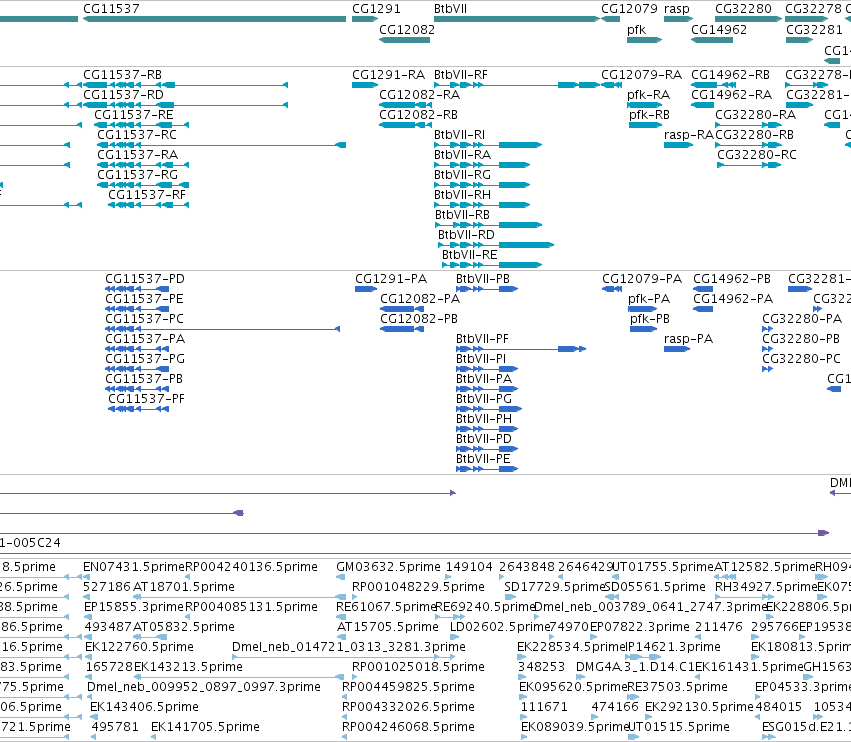Open protein BtbVII-PI label
The width and height of the screenshot is (851, 742).
coord(480,359)
